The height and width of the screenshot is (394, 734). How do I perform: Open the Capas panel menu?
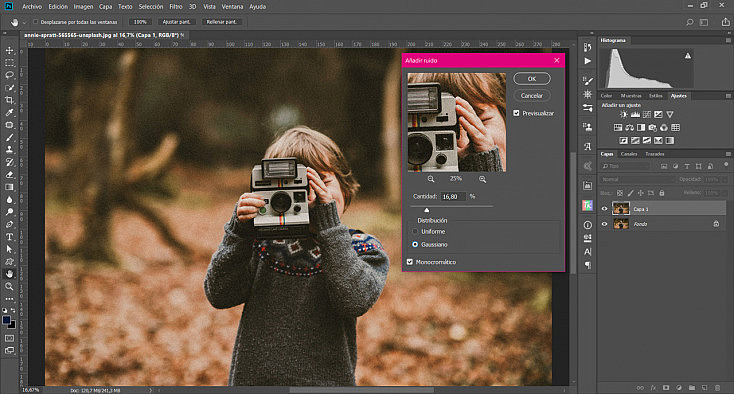pyautogui.click(x=728, y=154)
